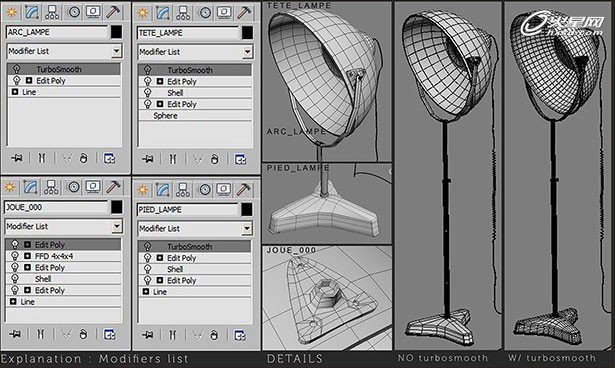Select Utilities hammer icon in JOUE_000 panel
The height and width of the screenshot is (368, 615).
tap(113, 187)
